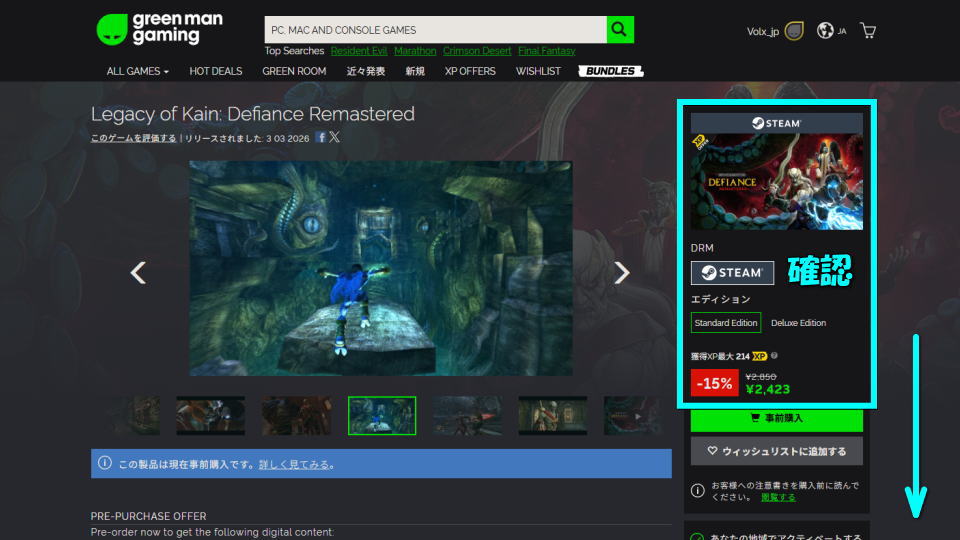Click the green search magnifier button
The width and height of the screenshot is (960, 540).
(x=621, y=30)
